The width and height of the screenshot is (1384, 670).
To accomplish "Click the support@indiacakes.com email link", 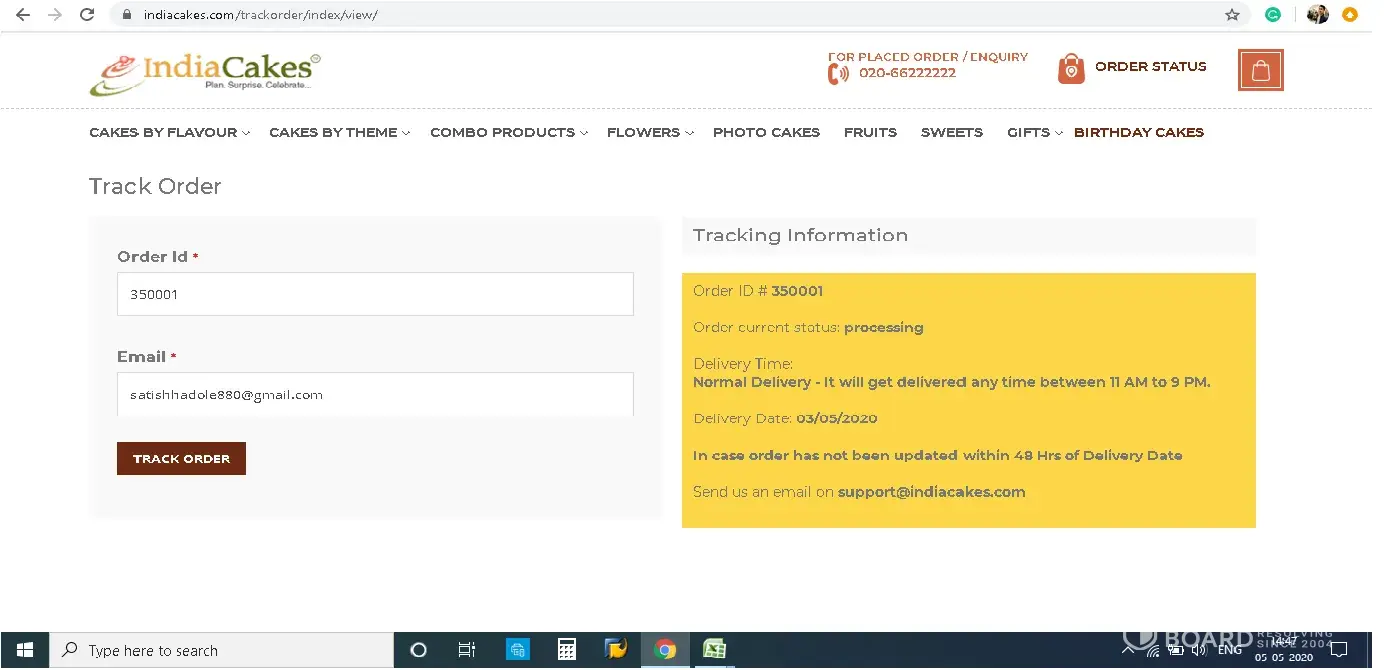I will [x=931, y=492].
